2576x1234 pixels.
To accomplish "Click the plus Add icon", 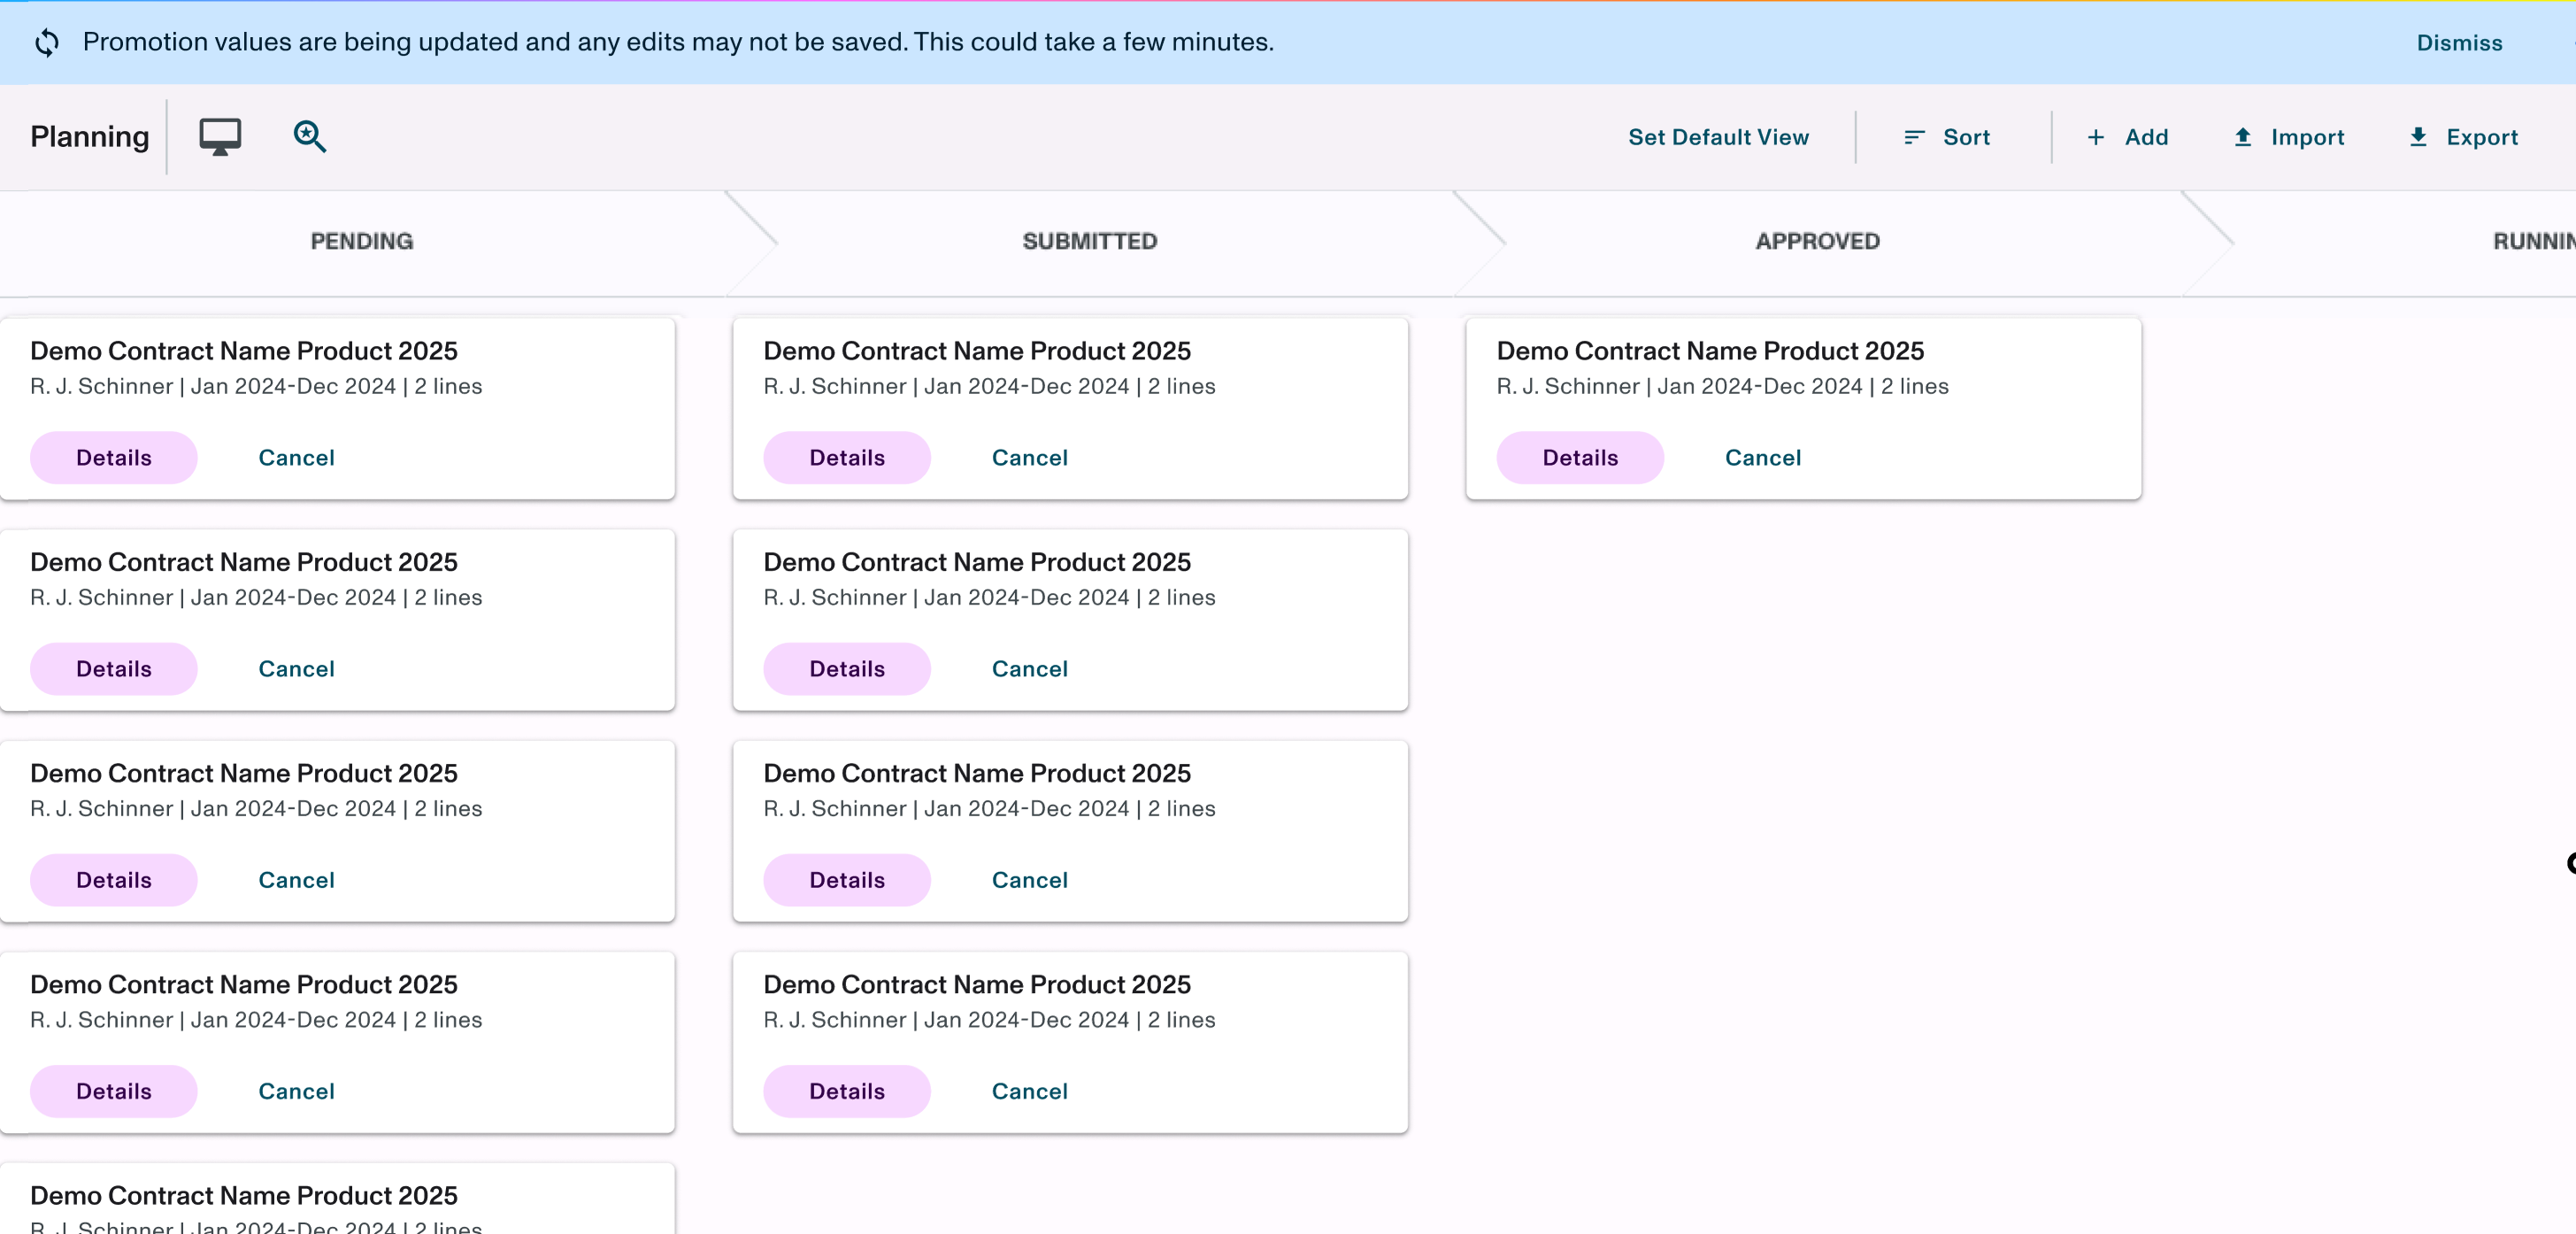I will point(2096,137).
